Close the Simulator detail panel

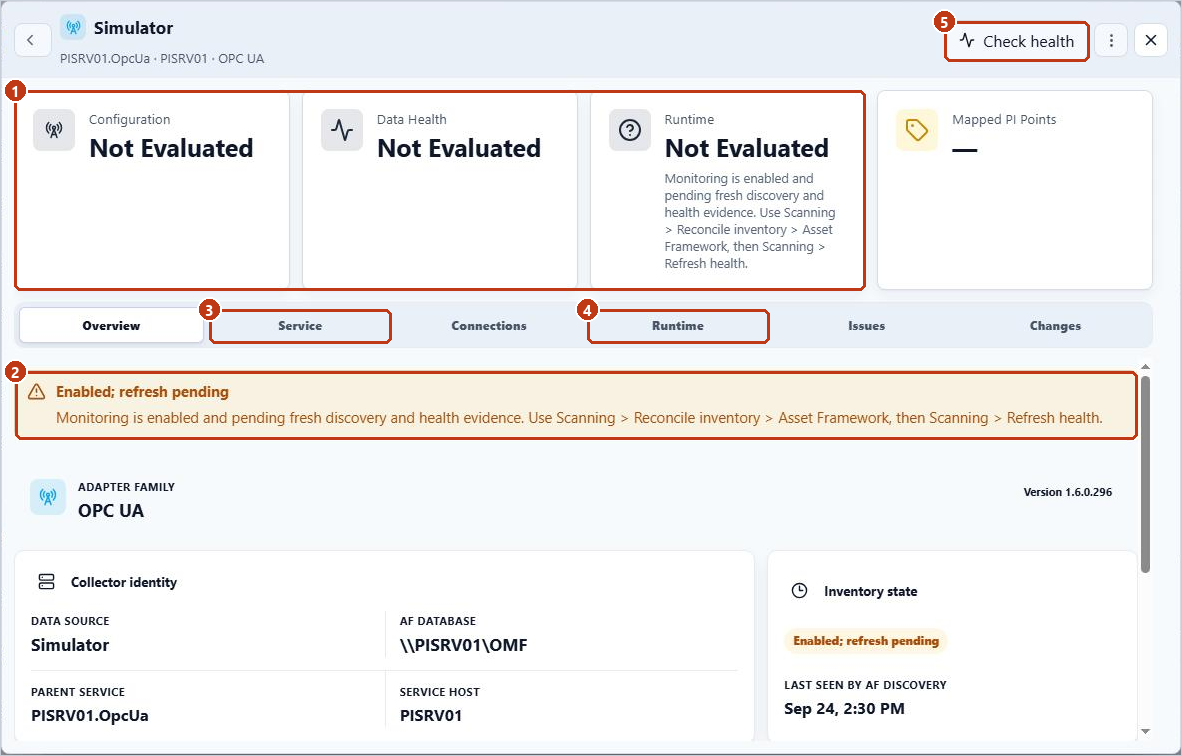1150,41
